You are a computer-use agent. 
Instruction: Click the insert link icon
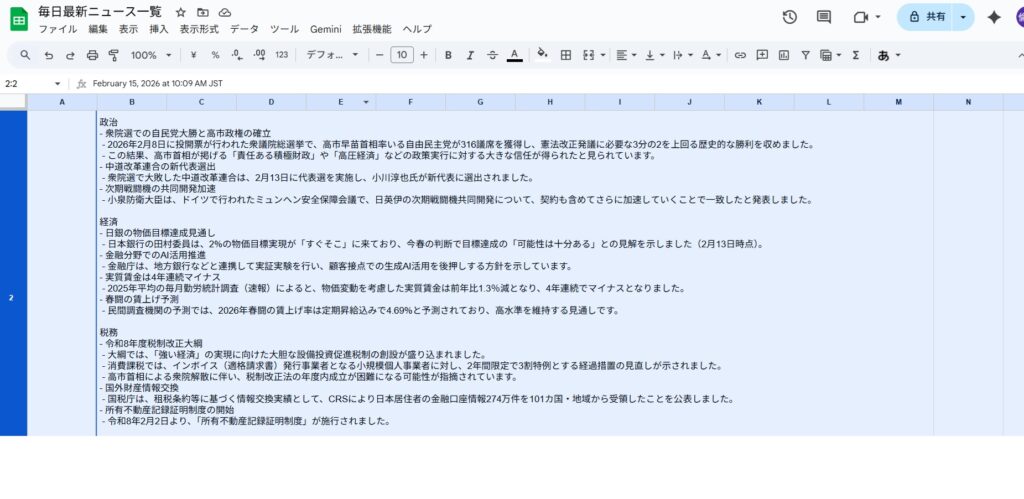[740, 55]
